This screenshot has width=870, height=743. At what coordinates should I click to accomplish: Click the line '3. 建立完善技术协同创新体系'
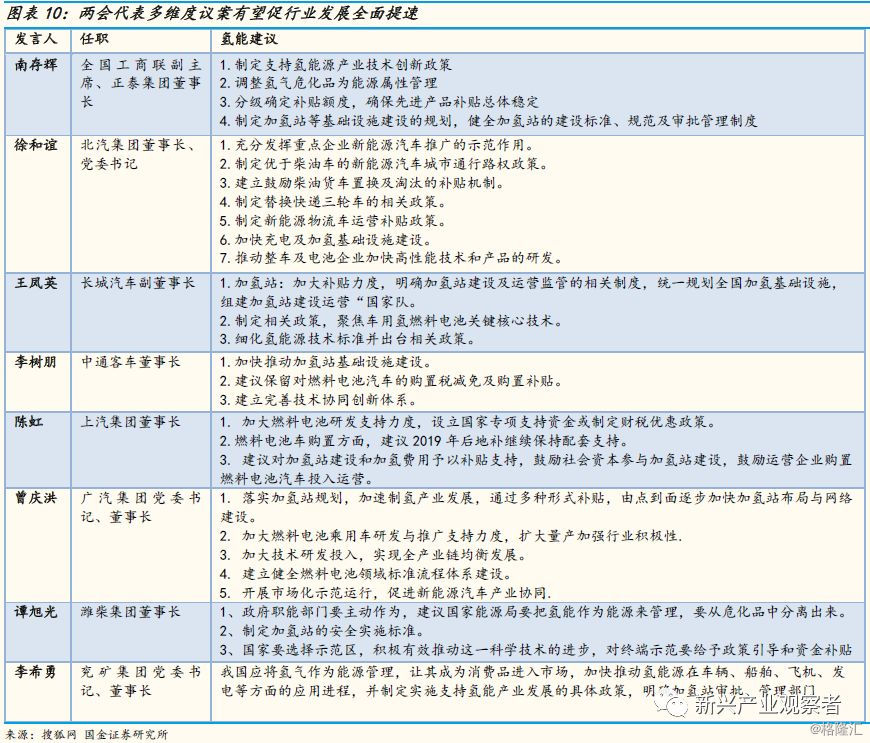[319, 400]
